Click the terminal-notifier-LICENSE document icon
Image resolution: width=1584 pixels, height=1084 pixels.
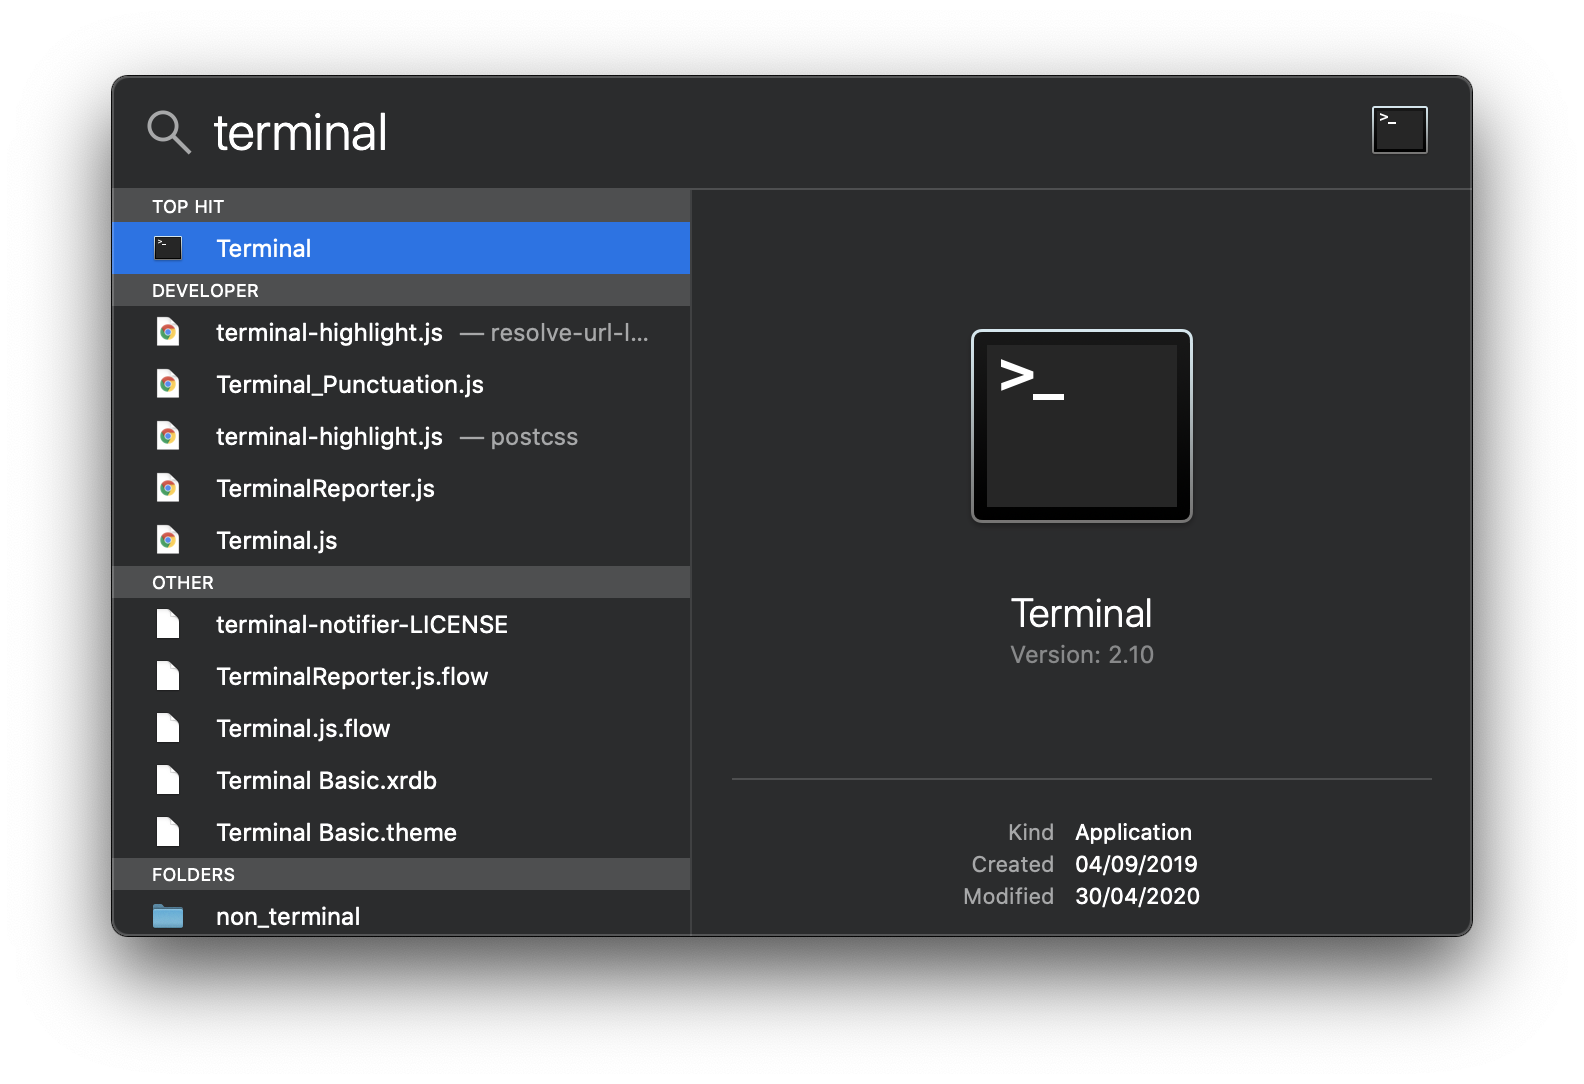(168, 624)
